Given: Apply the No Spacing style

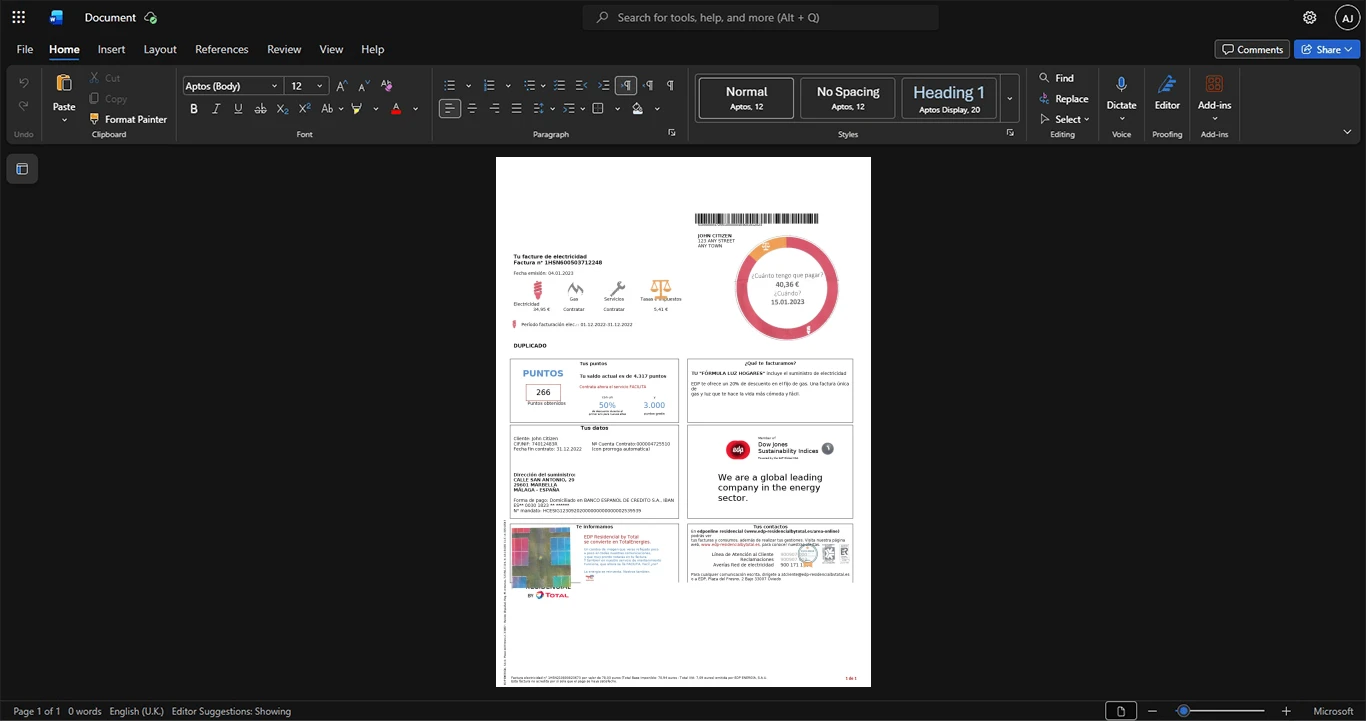Looking at the screenshot, I should pyautogui.click(x=848, y=98).
